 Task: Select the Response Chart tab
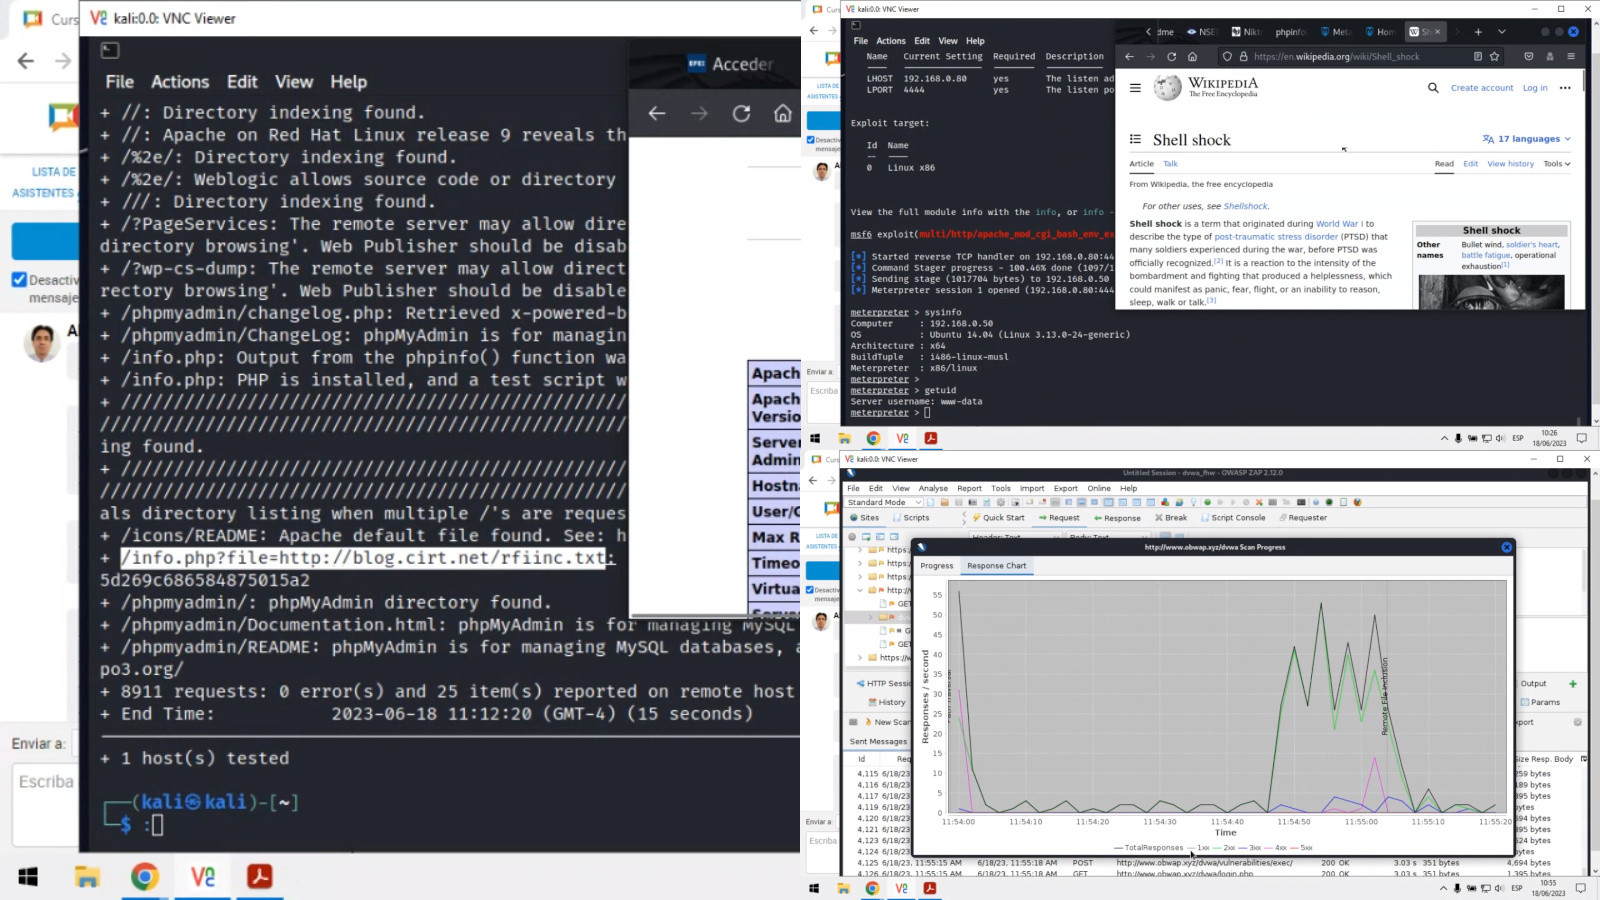[x=996, y=566]
